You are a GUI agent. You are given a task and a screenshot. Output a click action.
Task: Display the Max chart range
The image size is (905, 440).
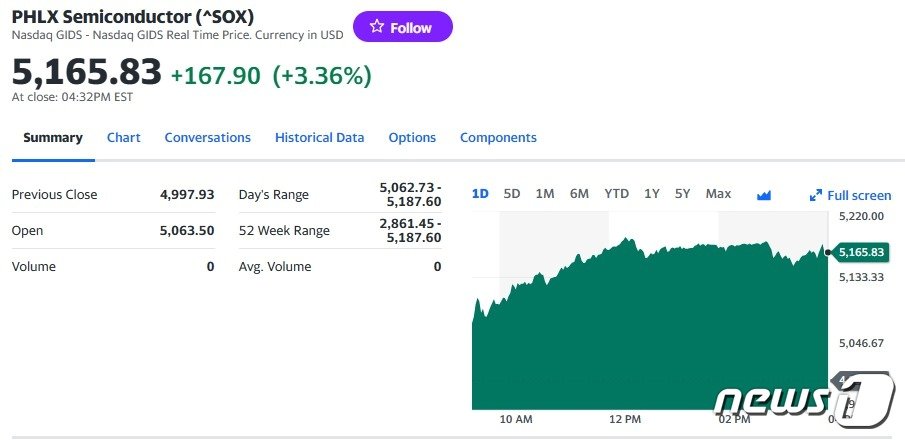718,194
